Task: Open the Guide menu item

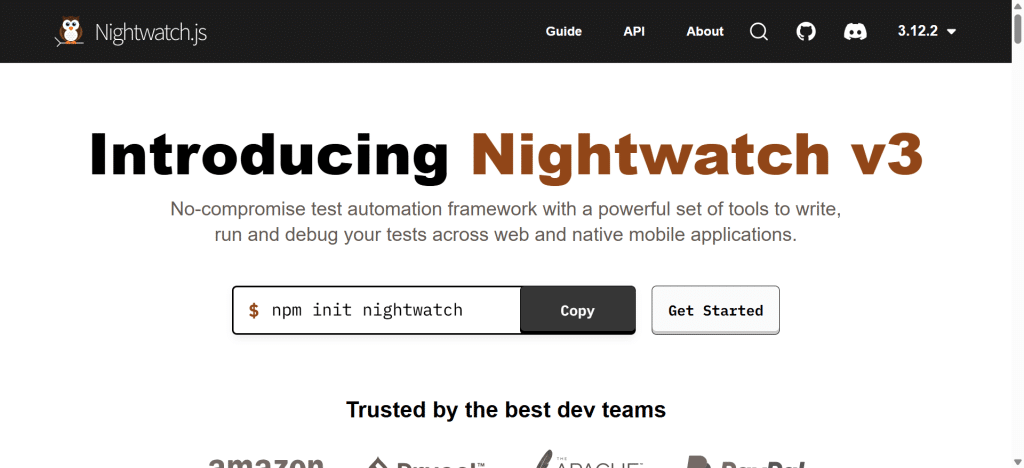Action: coord(564,31)
